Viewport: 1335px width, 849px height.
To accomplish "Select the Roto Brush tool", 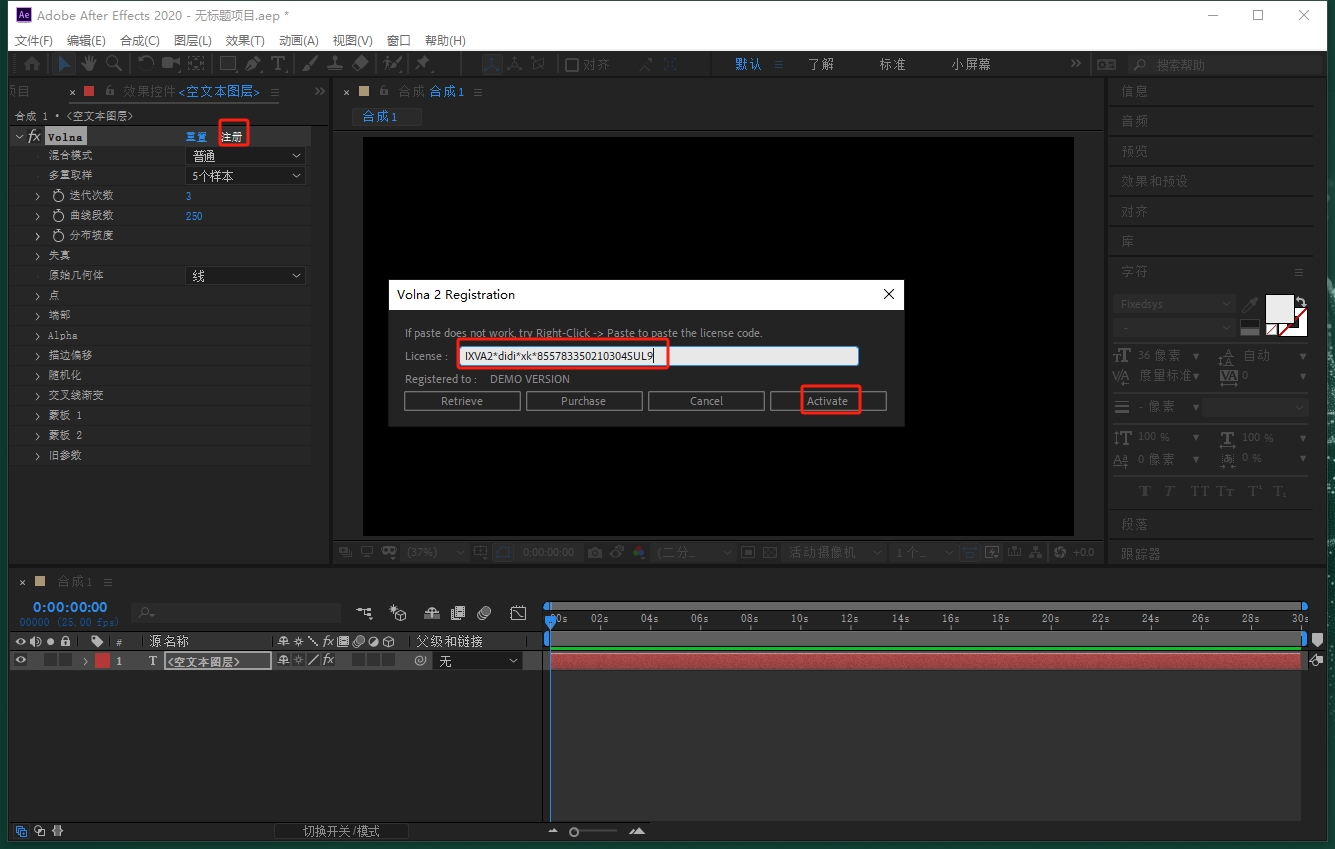I will (x=392, y=64).
